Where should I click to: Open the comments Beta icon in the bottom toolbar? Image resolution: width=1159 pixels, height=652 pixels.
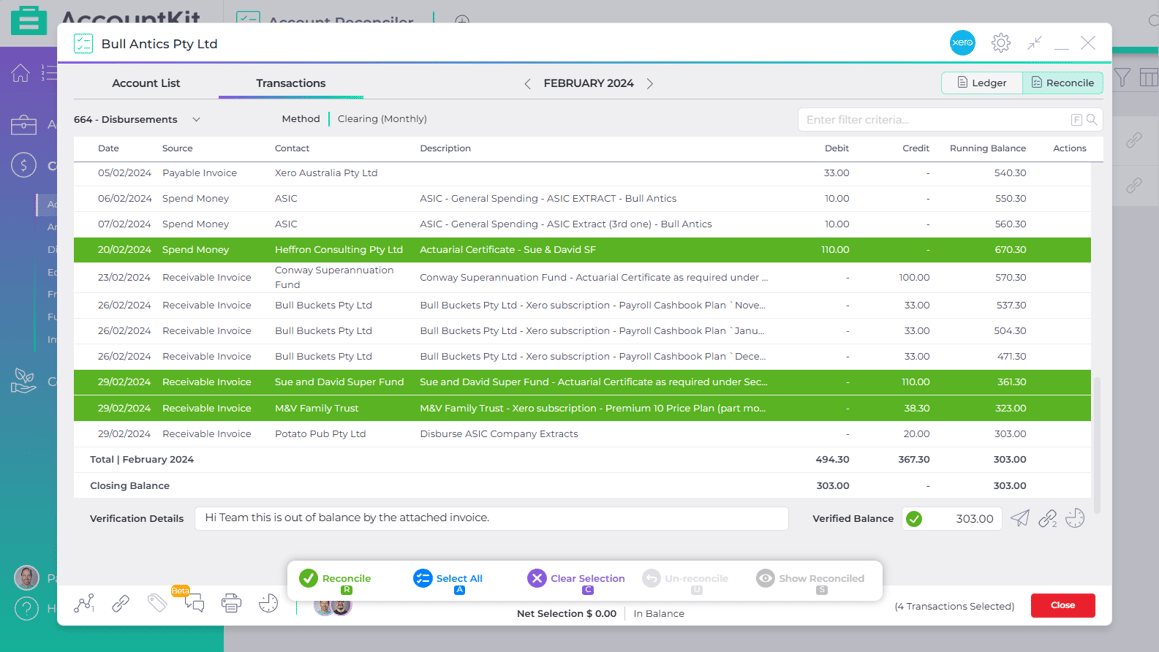193,604
